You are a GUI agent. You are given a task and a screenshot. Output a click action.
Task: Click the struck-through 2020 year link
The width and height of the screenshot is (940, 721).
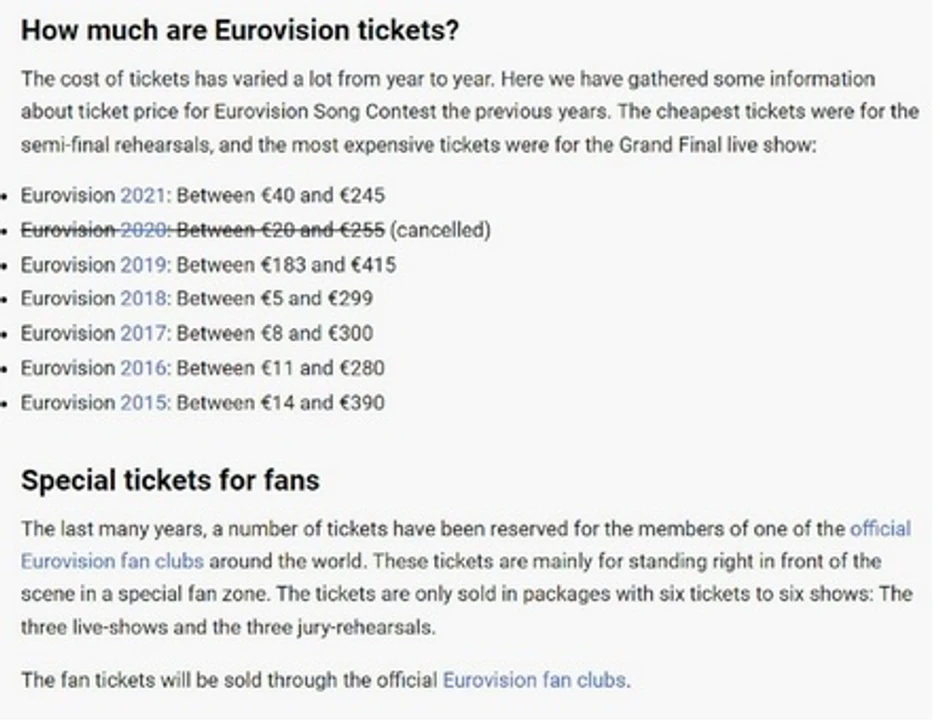(142, 230)
